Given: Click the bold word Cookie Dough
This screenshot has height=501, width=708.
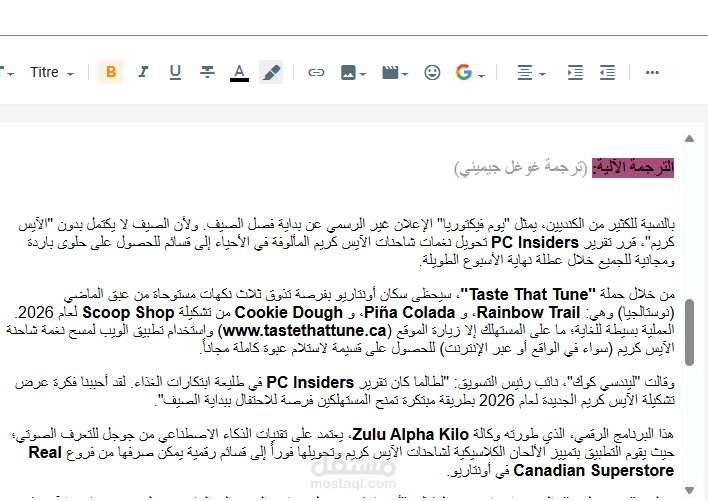Looking at the screenshot, I should coord(289,312).
